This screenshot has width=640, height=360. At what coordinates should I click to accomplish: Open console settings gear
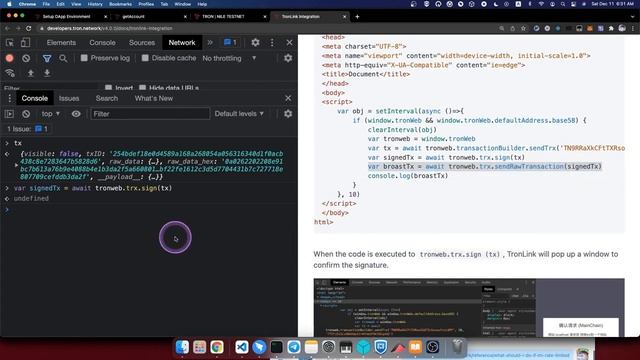pyautogui.click(x=288, y=114)
